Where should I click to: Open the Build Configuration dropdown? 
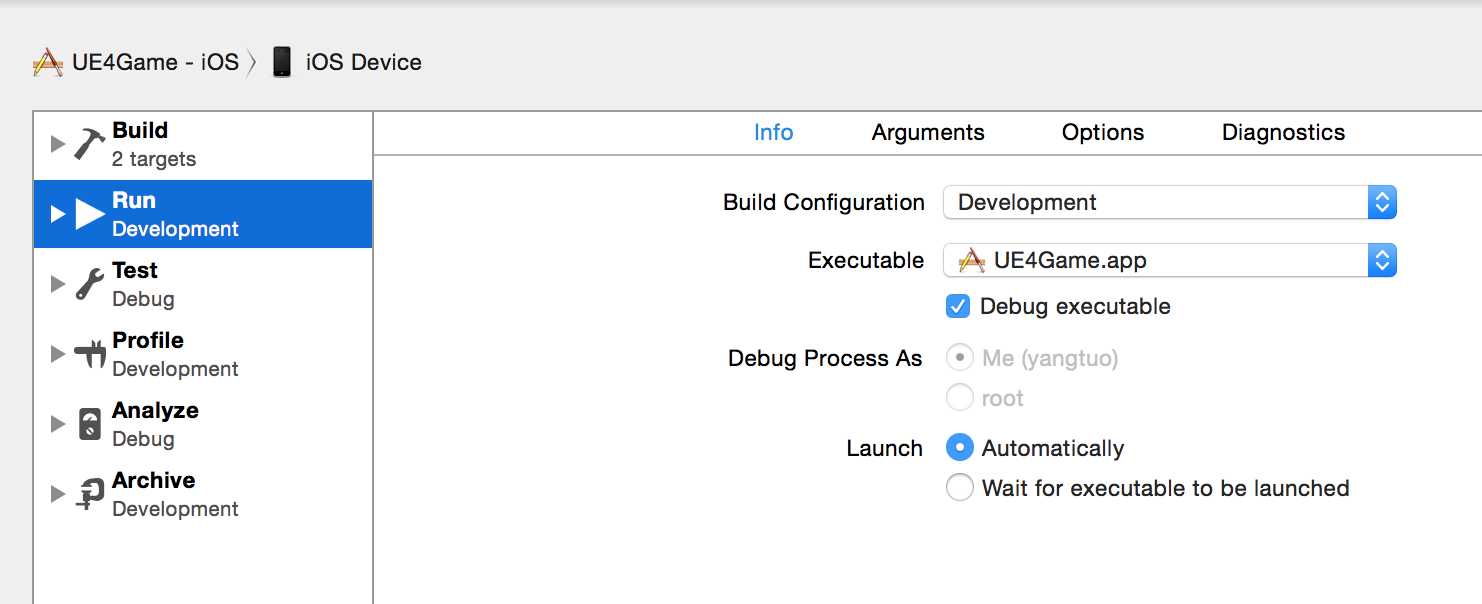[x=1169, y=202]
